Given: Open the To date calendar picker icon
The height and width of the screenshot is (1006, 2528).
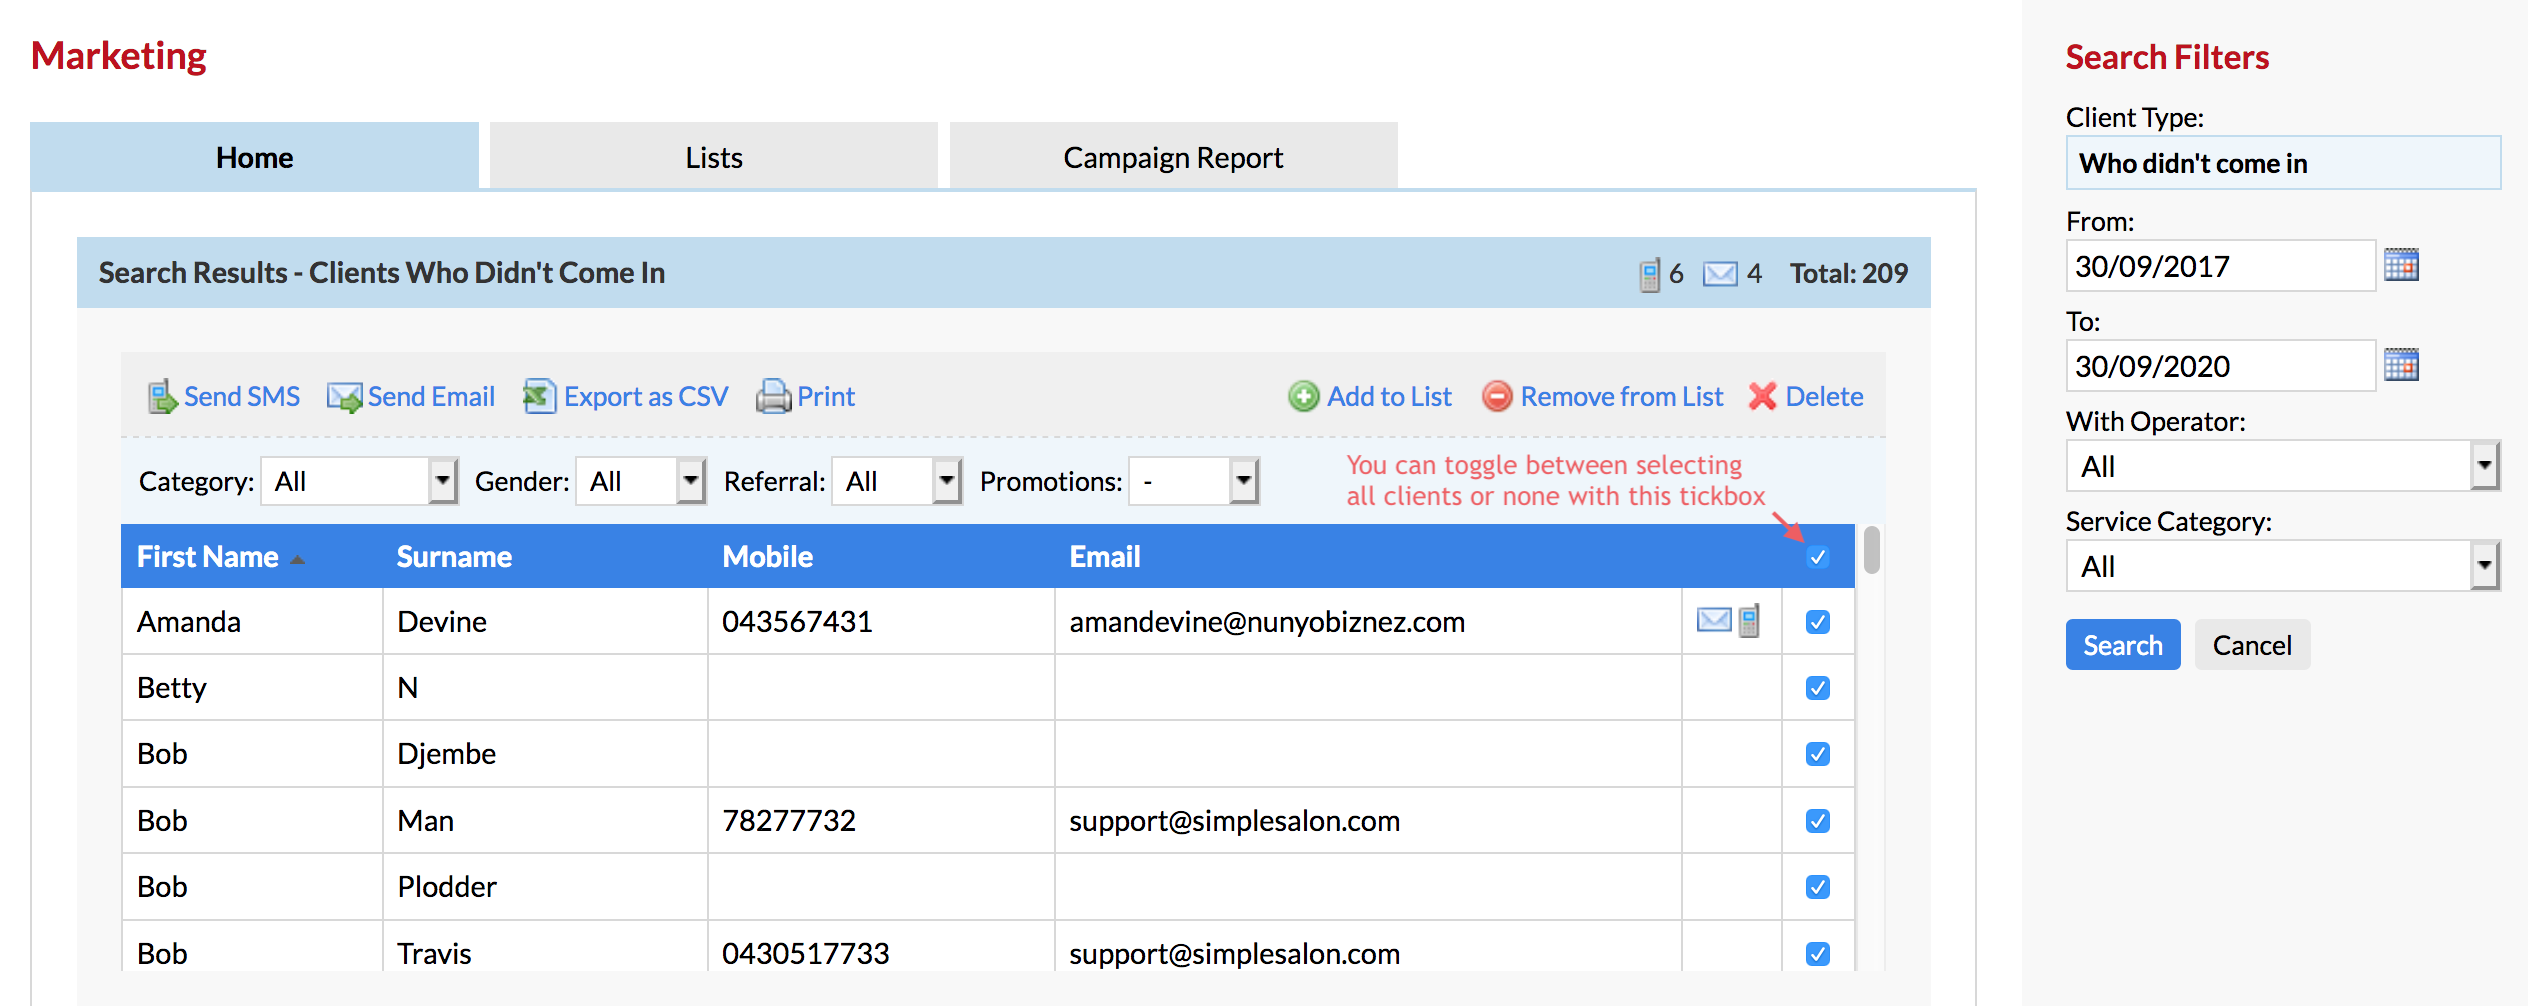Looking at the screenshot, I should coord(2401,365).
